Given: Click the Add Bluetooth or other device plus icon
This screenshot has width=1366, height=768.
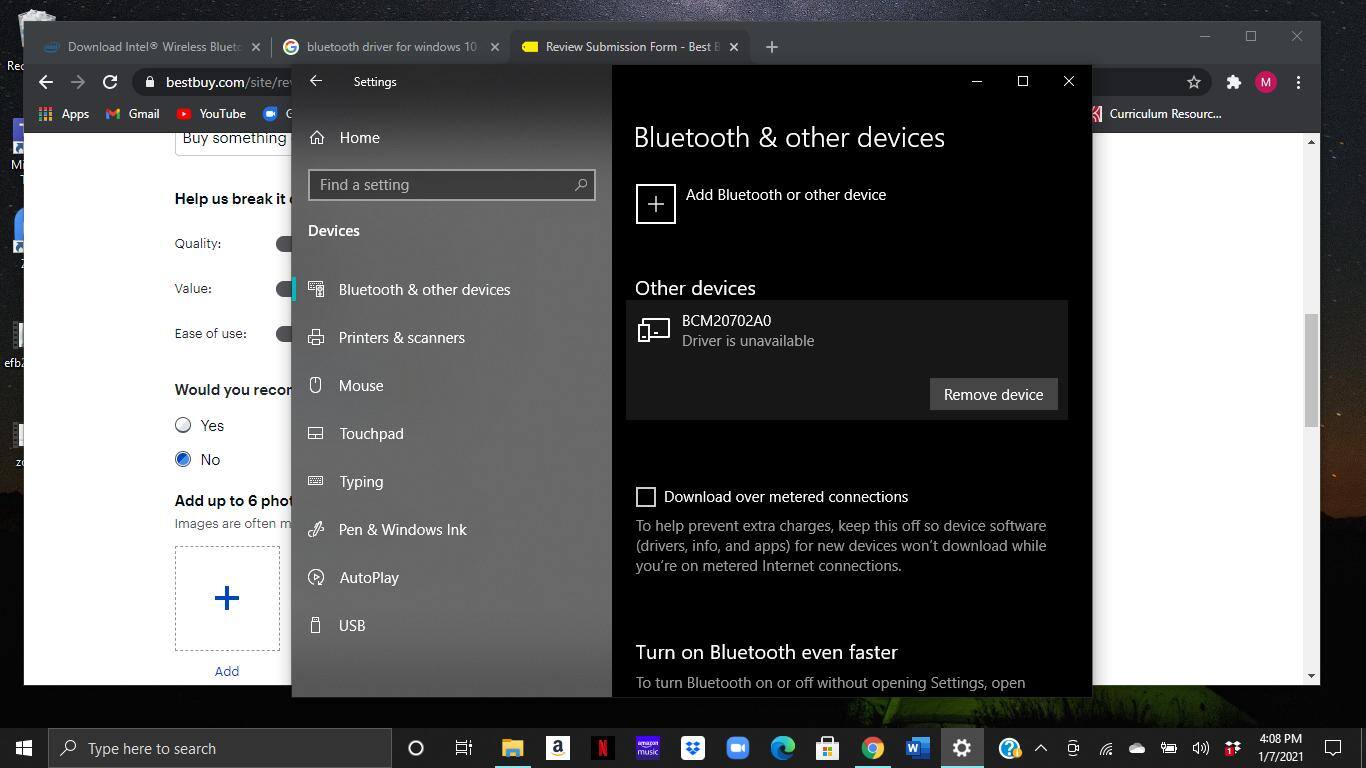Looking at the screenshot, I should [x=656, y=204].
